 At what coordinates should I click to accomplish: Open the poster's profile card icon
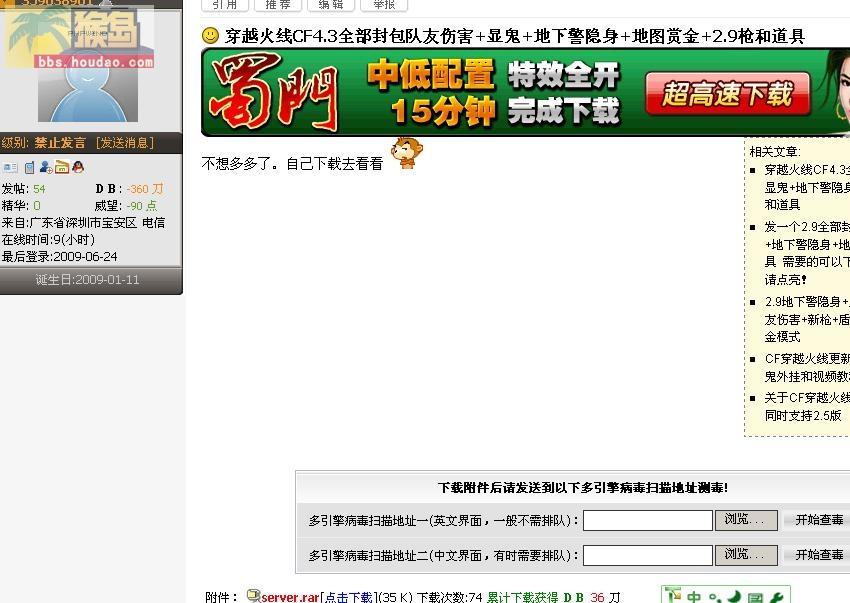tap(10, 168)
